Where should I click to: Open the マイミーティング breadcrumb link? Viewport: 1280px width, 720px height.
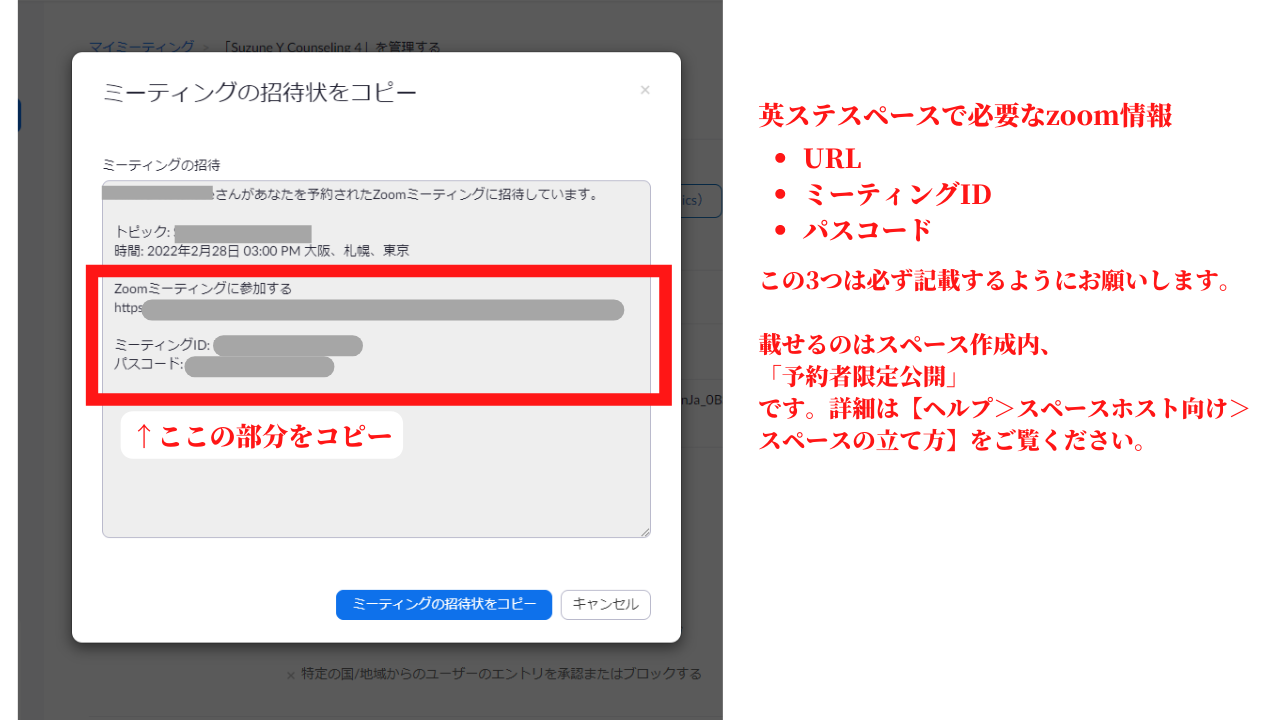pyautogui.click(x=141, y=47)
